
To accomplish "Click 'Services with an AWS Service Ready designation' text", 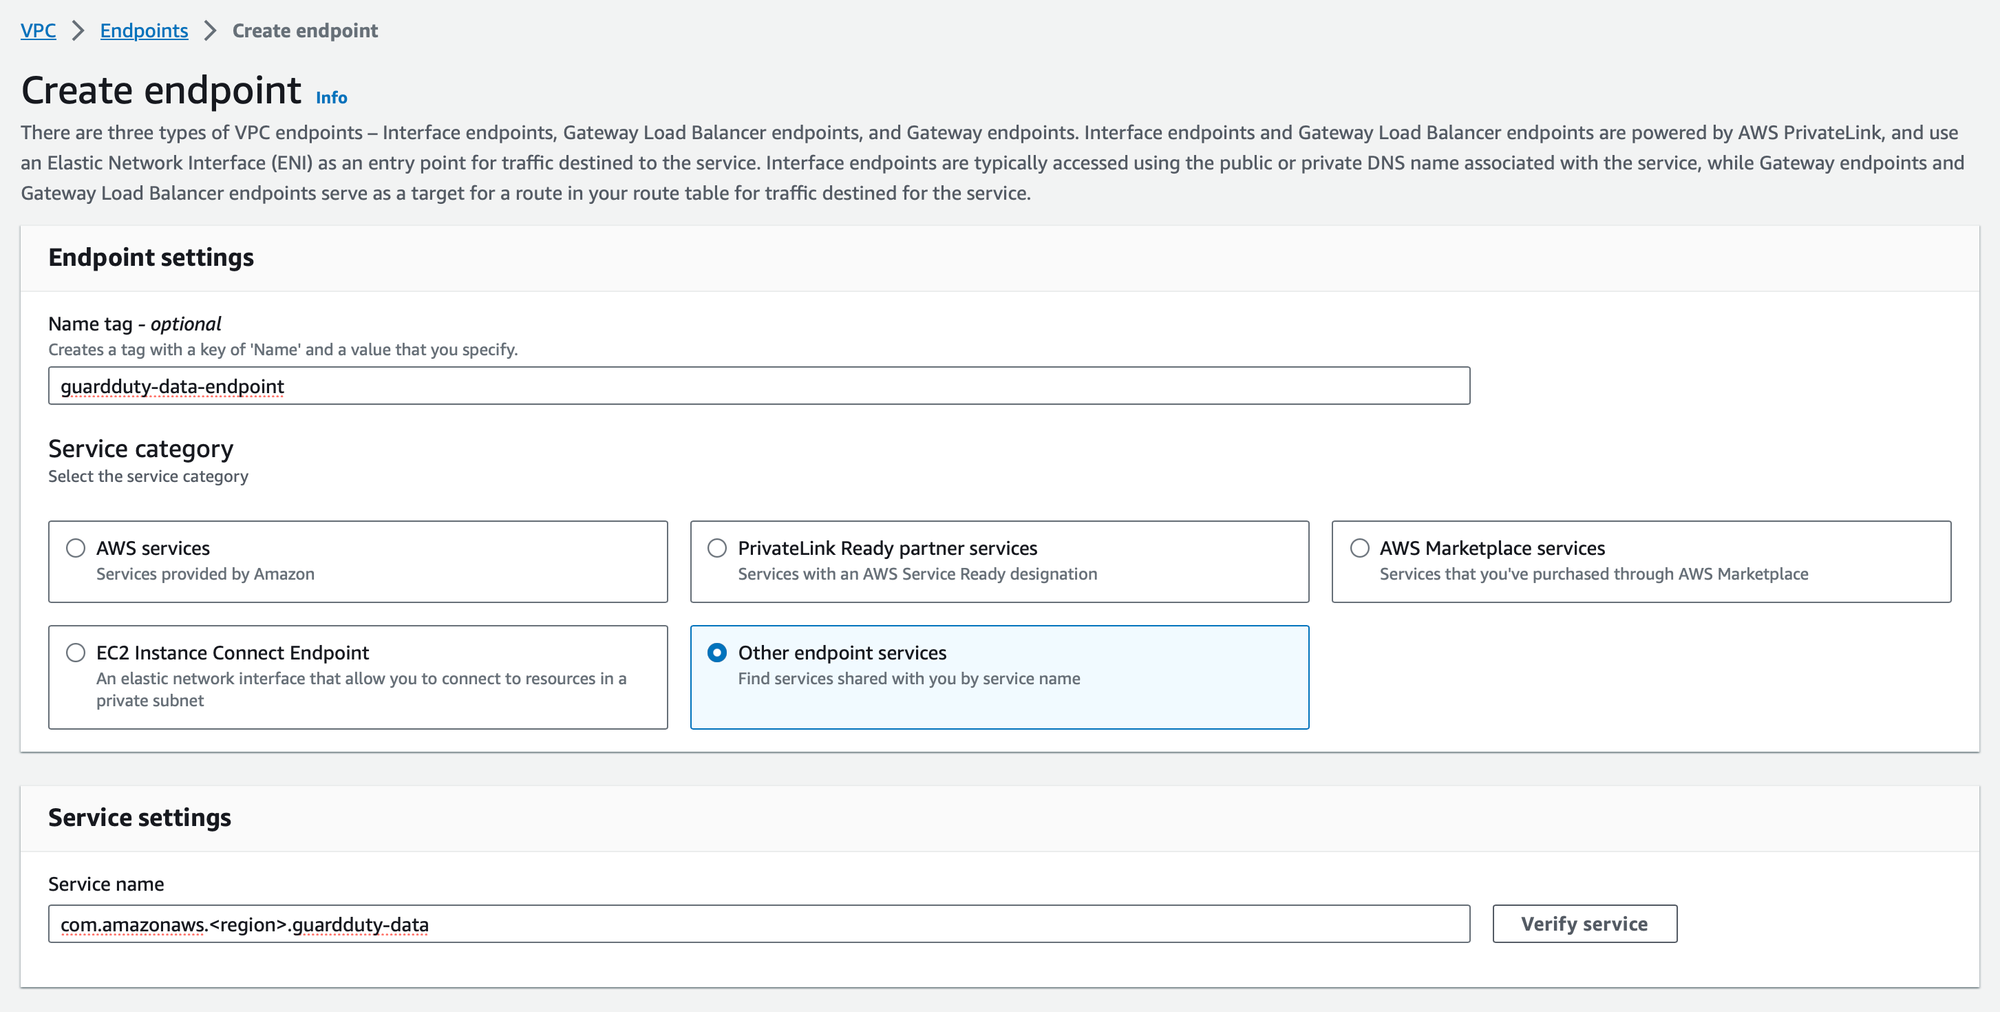I will (x=917, y=574).
